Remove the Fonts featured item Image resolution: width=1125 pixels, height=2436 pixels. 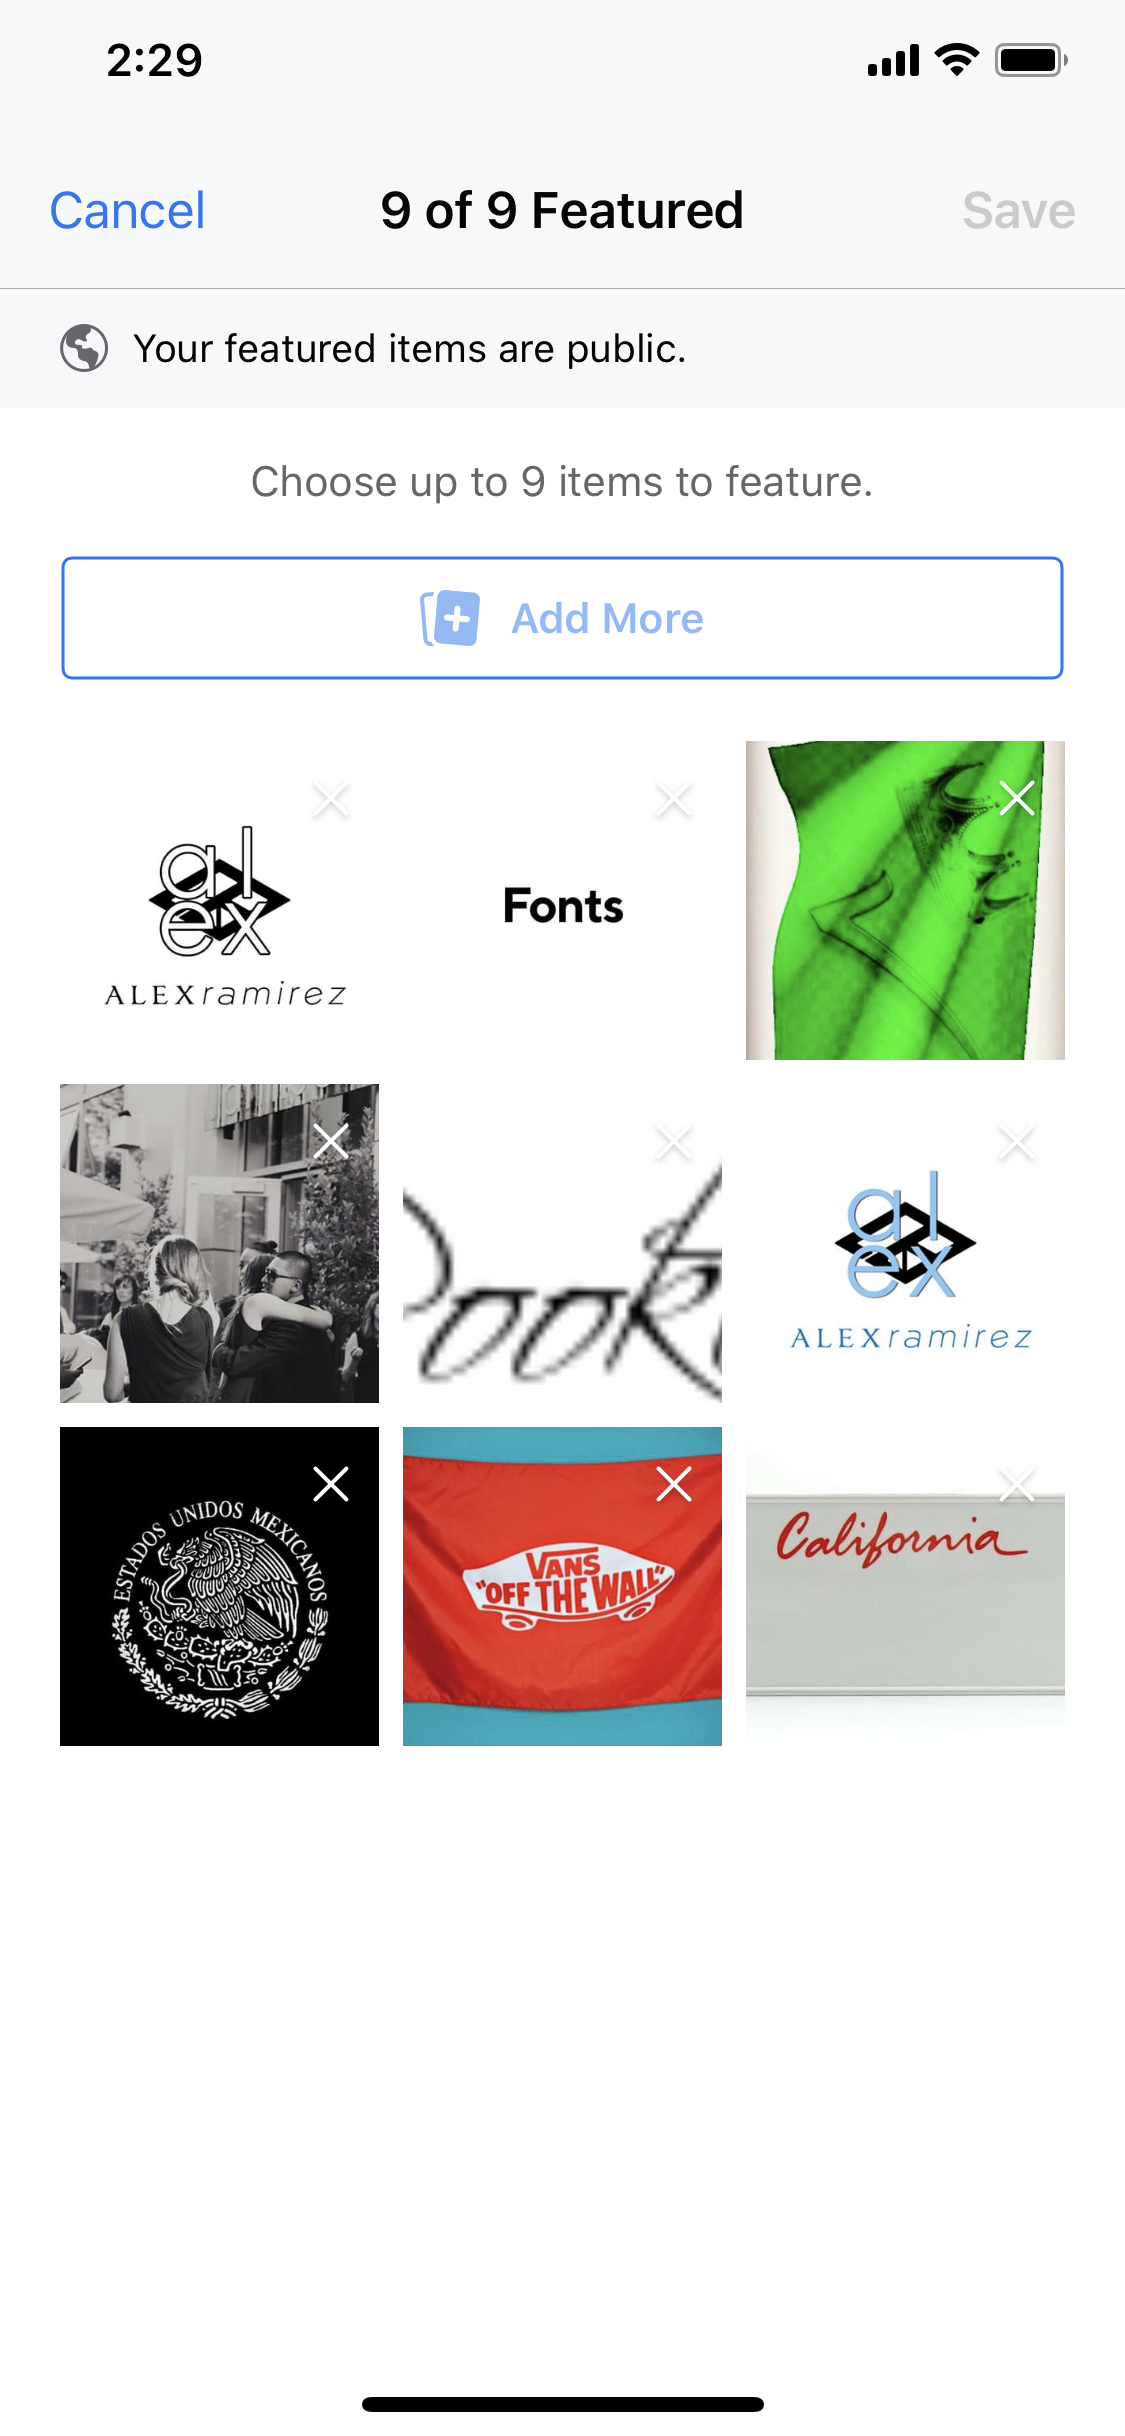pos(674,799)
